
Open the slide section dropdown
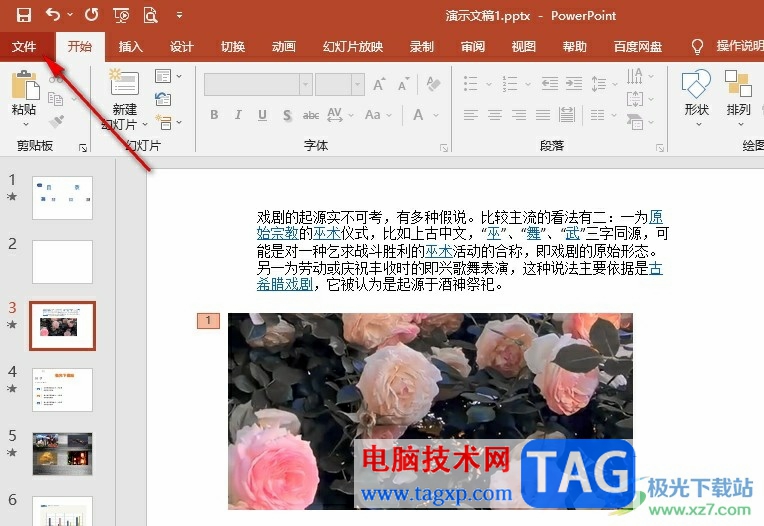(168, 122)
